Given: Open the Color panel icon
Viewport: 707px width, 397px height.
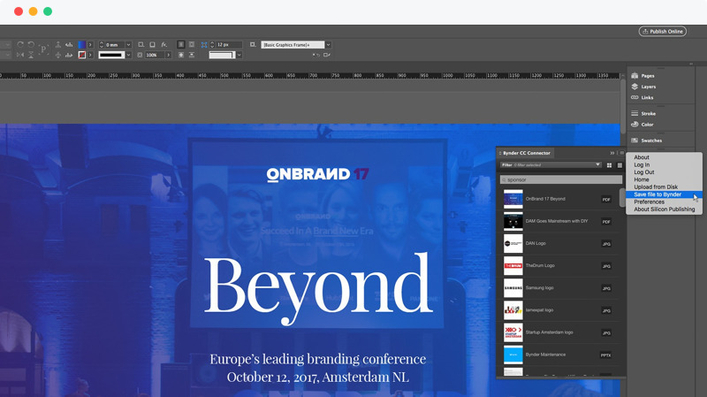Looking at the screenshot, I should 634,125.
